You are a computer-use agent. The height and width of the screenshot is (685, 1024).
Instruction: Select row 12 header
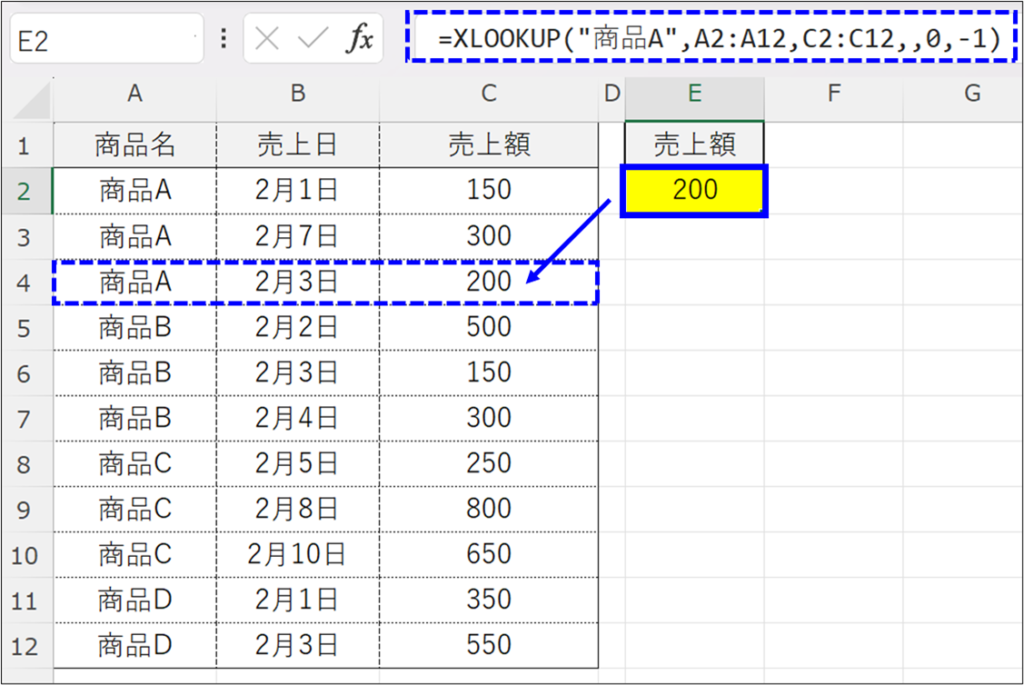(x=26, y=645)
